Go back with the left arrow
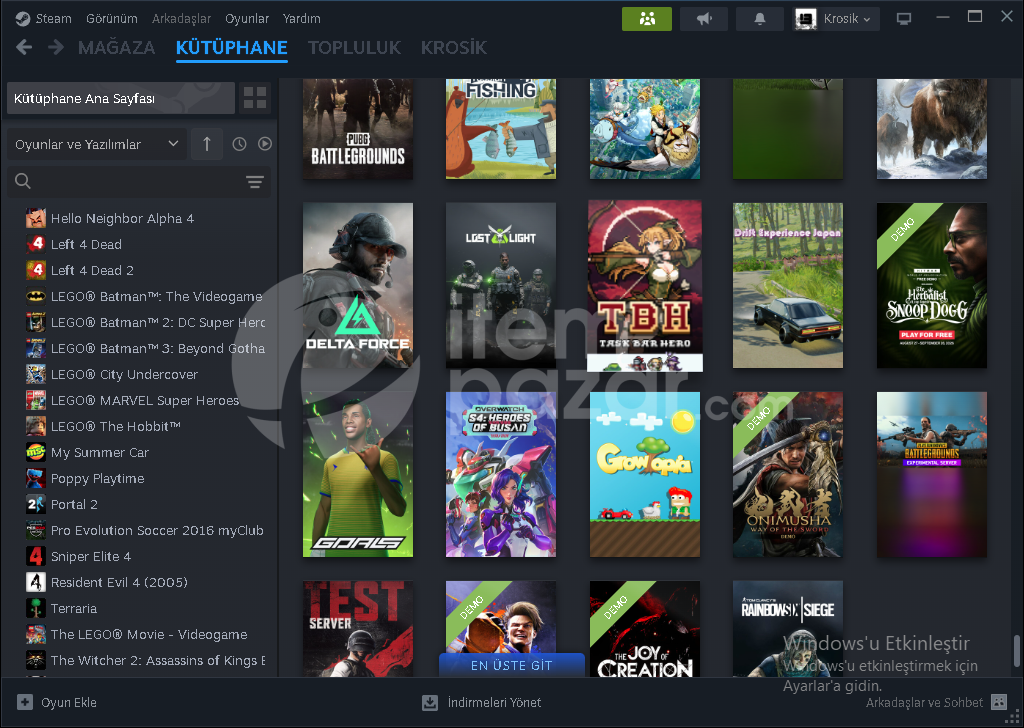The image size is (1024, 728). (x=24, y=47)
